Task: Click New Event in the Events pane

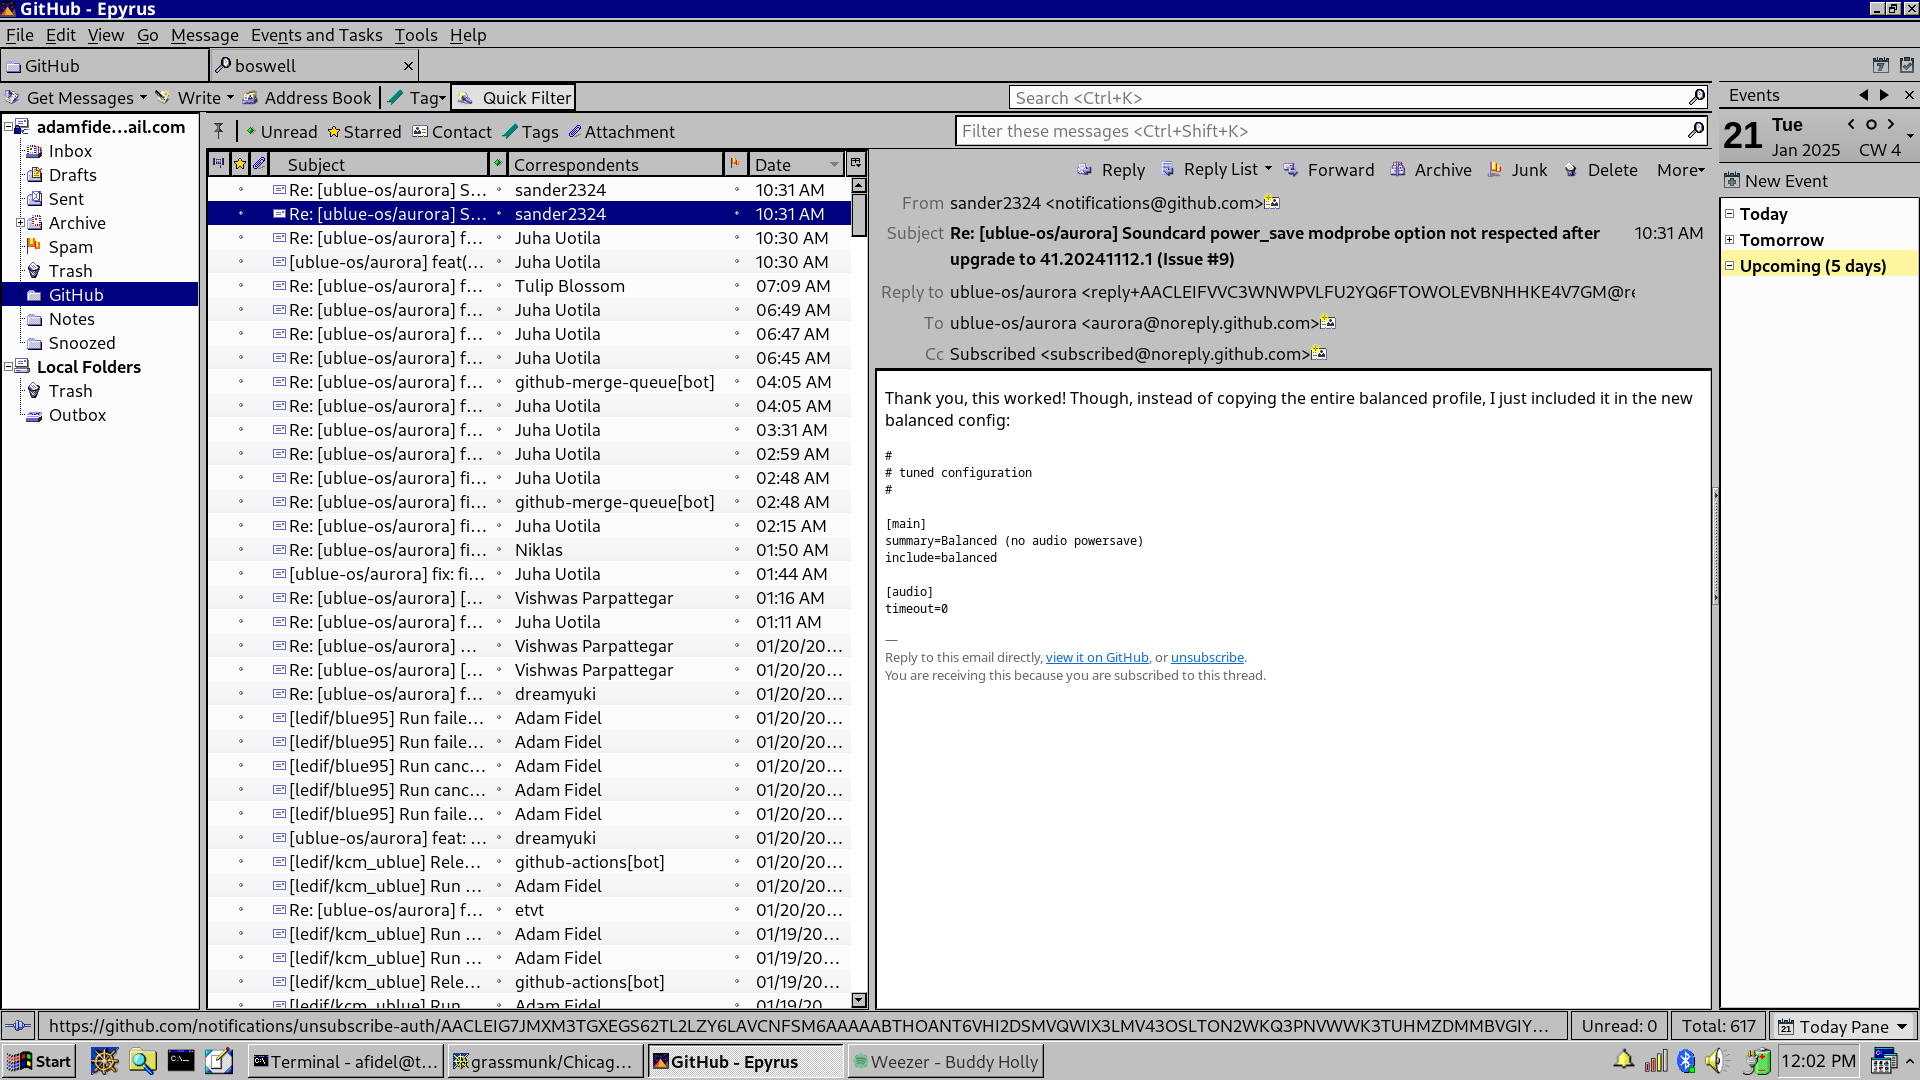Action: click(1776, 181)
